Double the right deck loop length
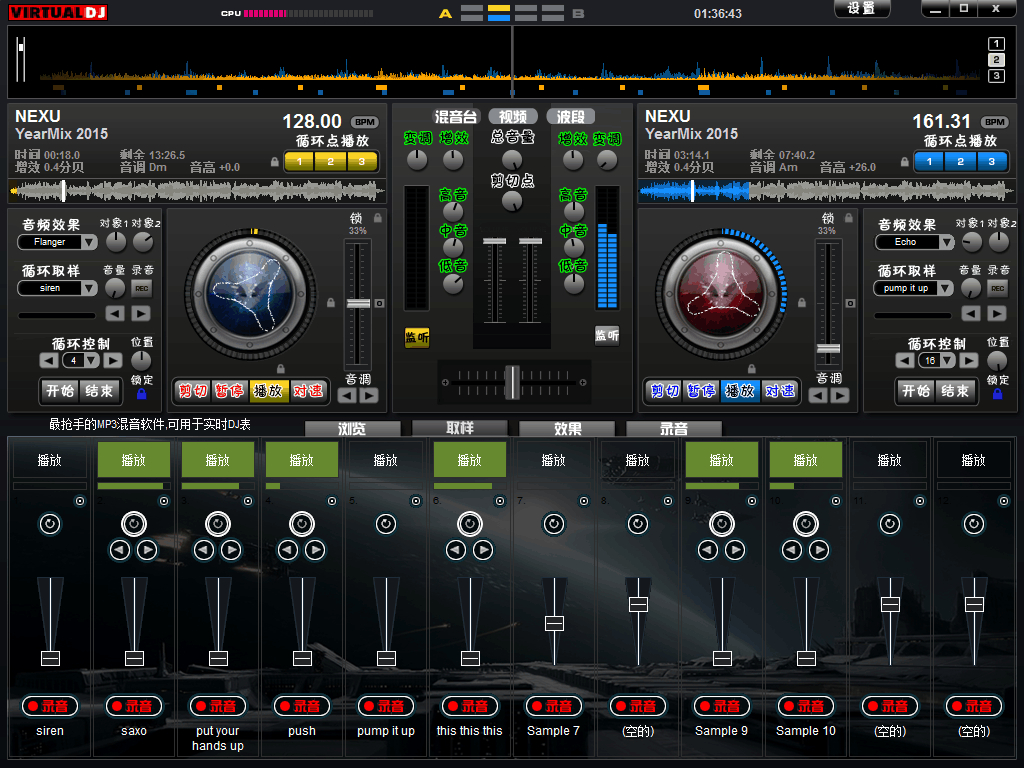Viewport: 1024px width, 768px height. [x=968, y=360]
